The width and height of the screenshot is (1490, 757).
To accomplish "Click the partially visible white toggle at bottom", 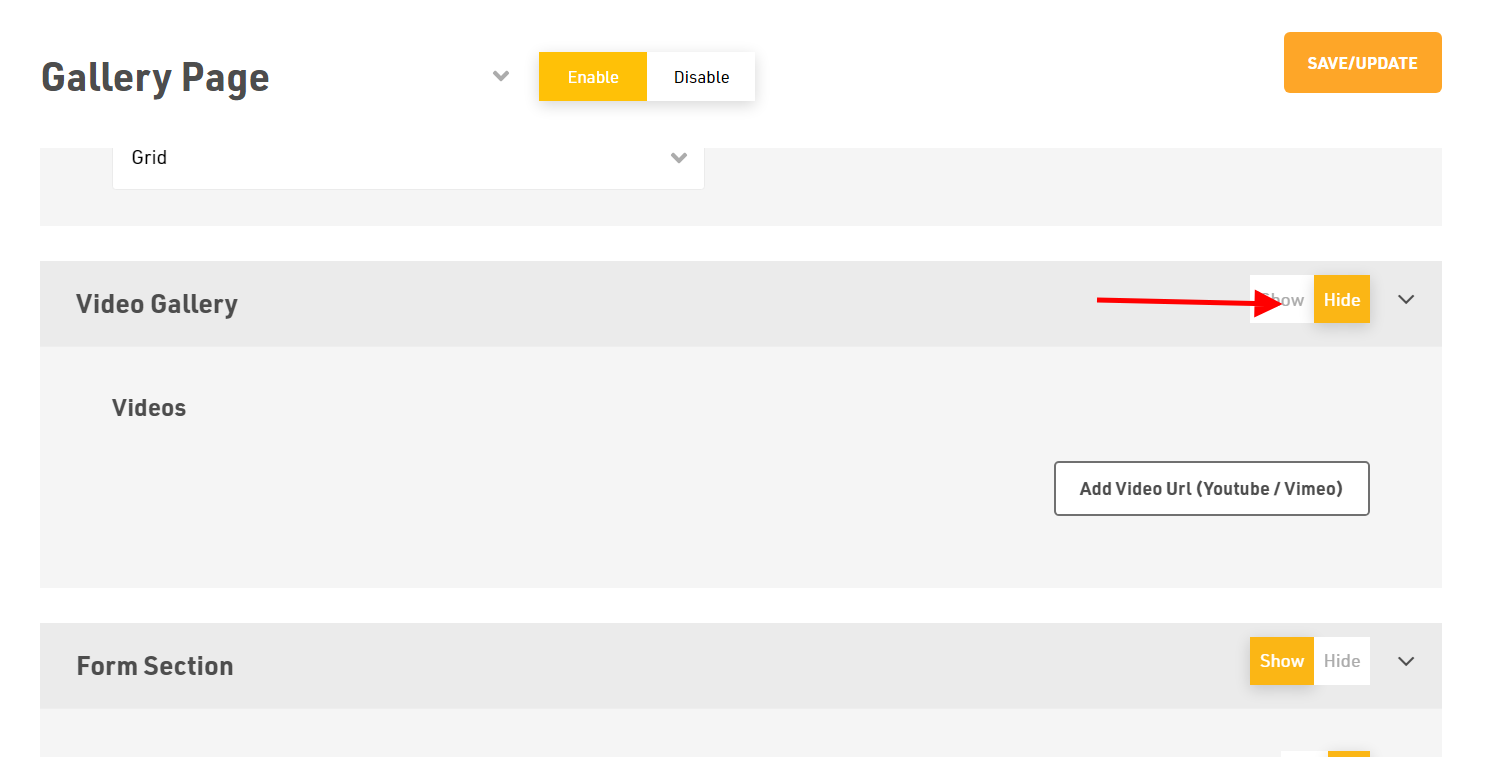I will coord(1304,754).
